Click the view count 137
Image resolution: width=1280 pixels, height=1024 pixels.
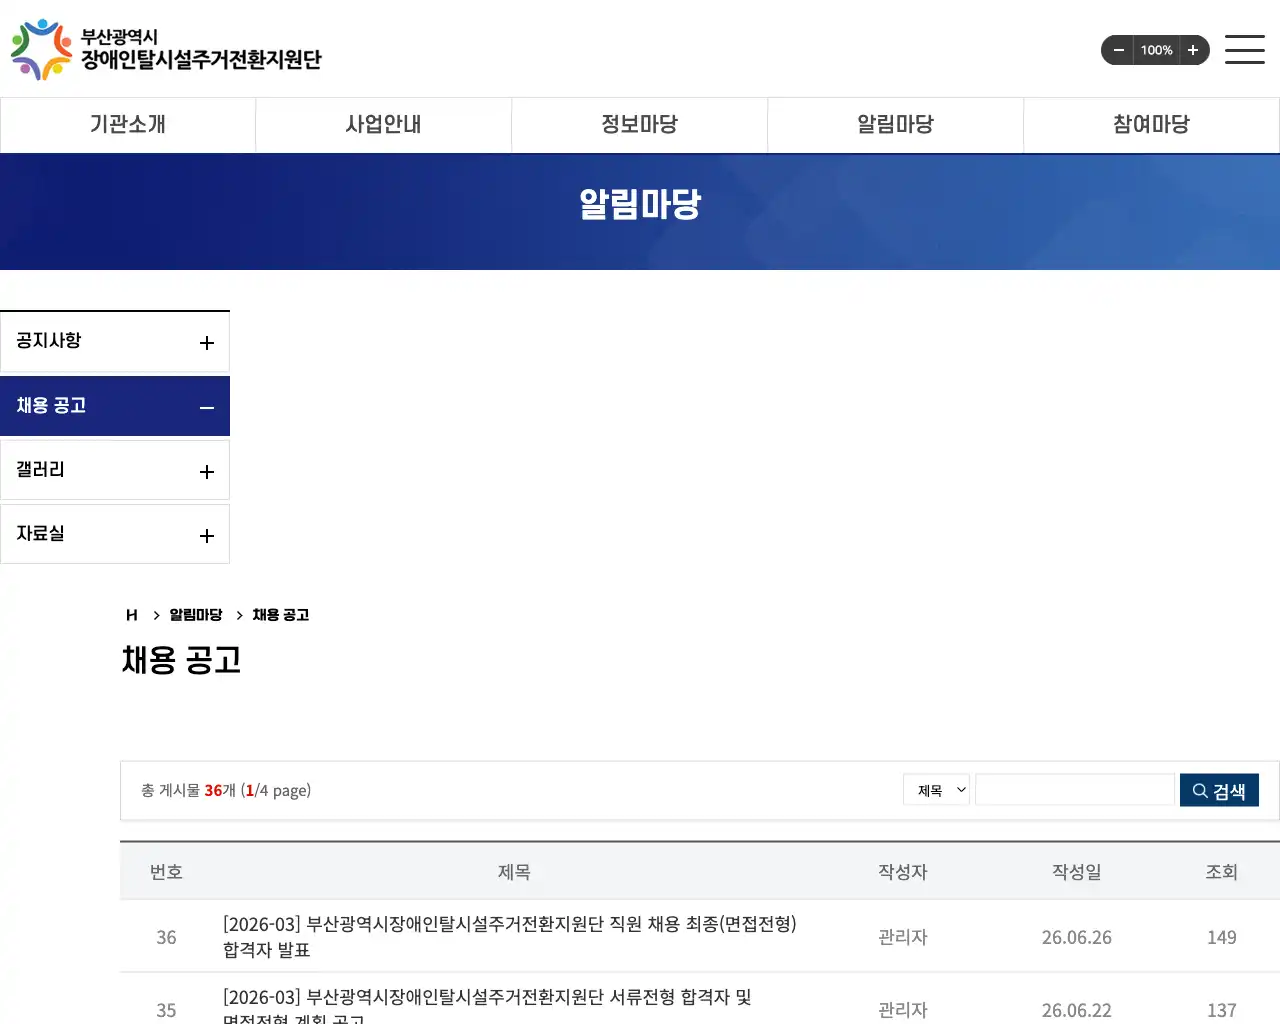click(1222, 1010)
